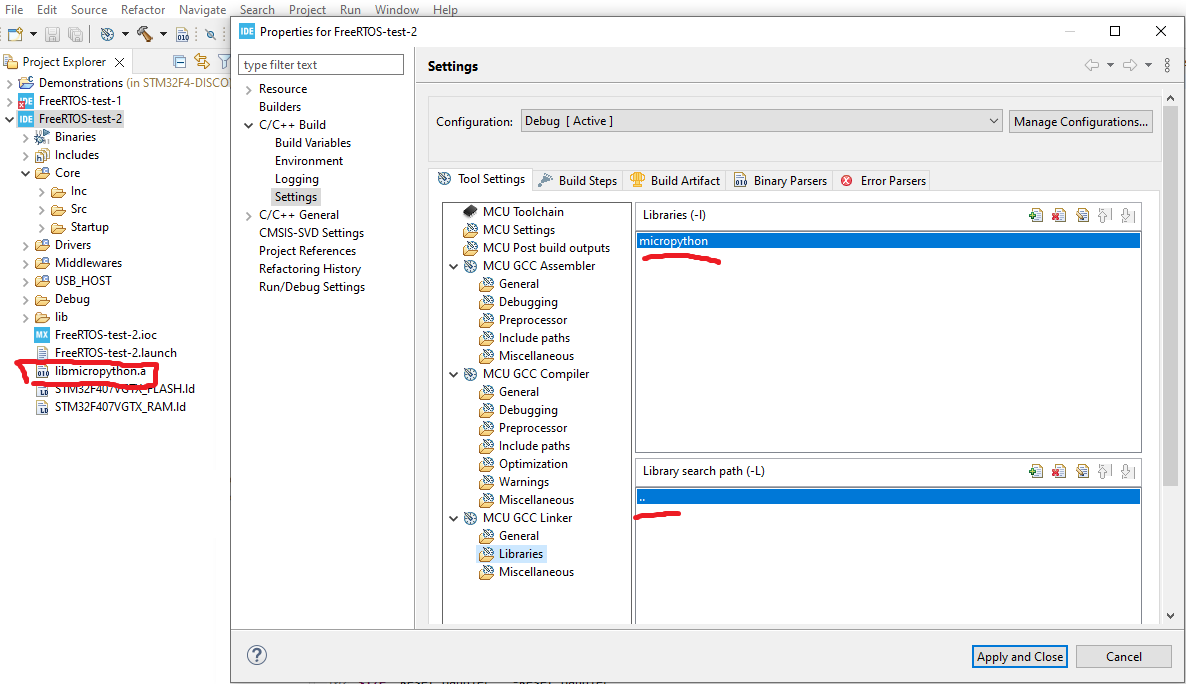This screenshot has width=1186, height=684.
Task: Move entry up in Libraries (-l)
Action: coord(1104,216)
